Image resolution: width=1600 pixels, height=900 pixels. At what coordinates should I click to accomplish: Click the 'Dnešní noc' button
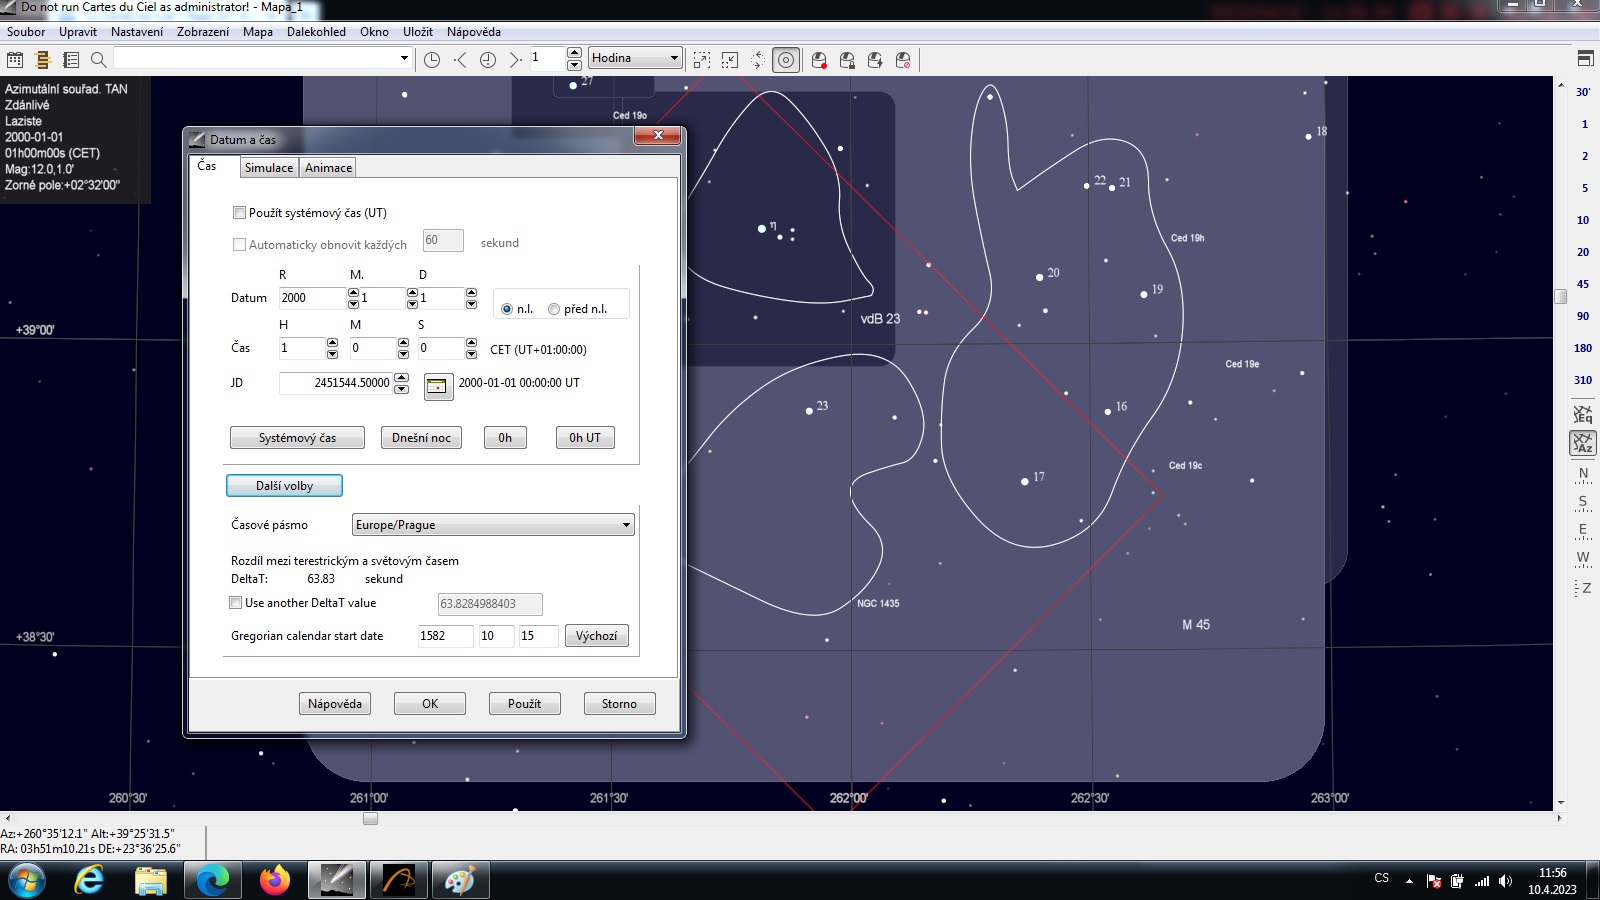tap(421, 438)
